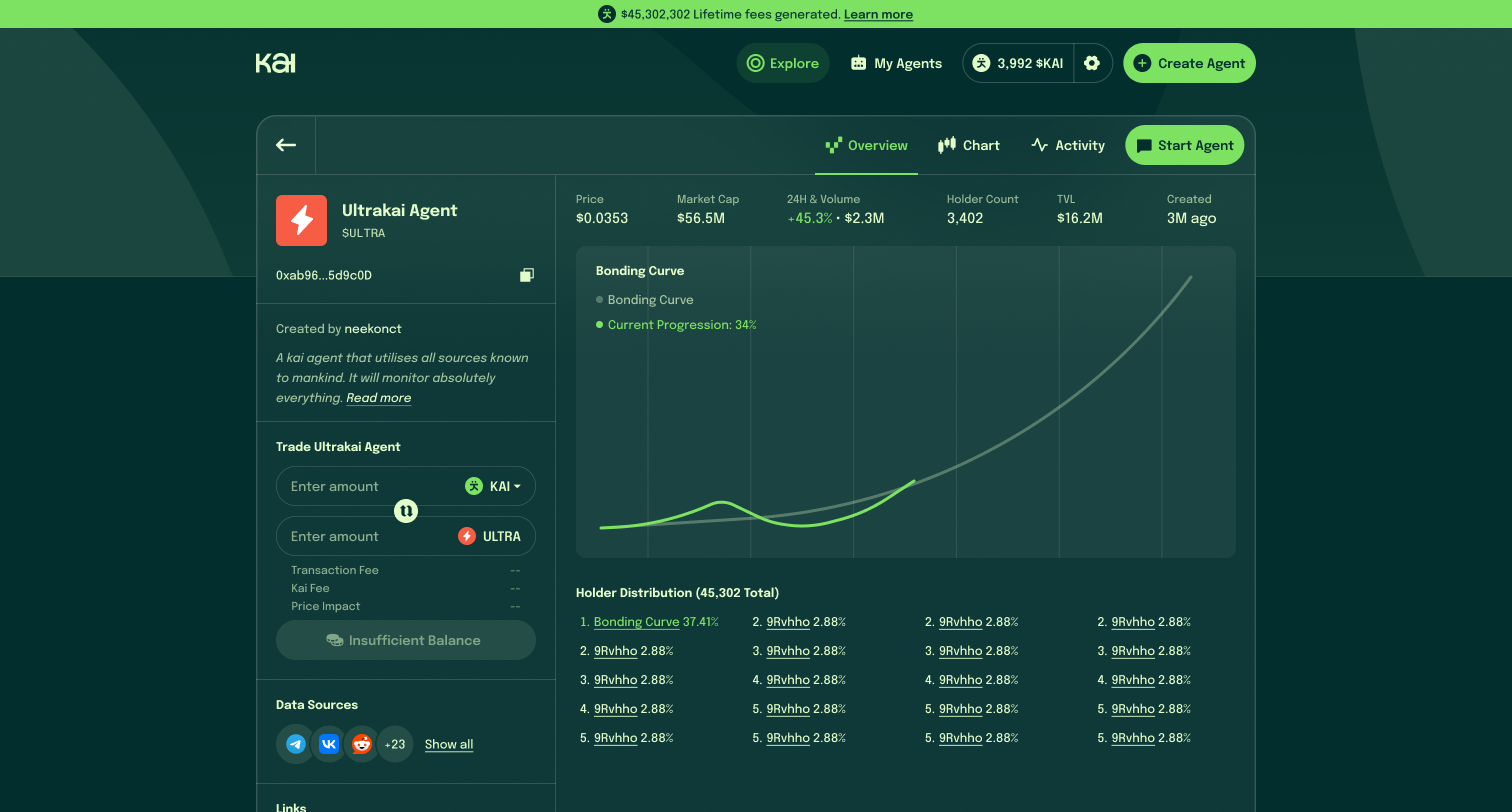Open the Activity tab
Screen dimensions: 1512x812
click(x=1068, y=145)
